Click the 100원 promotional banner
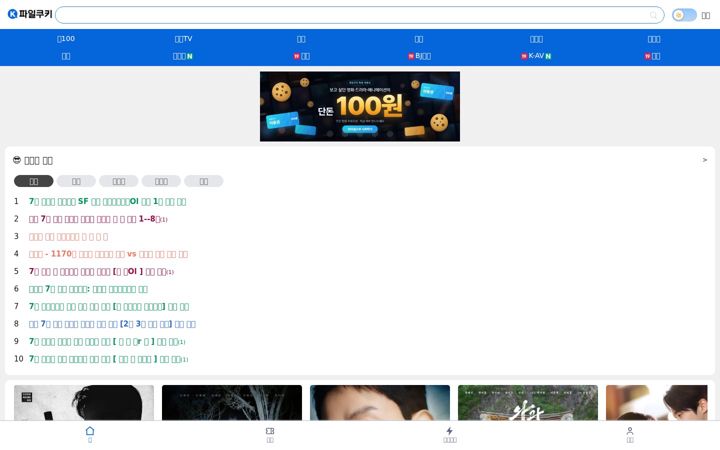 (360, 107)
